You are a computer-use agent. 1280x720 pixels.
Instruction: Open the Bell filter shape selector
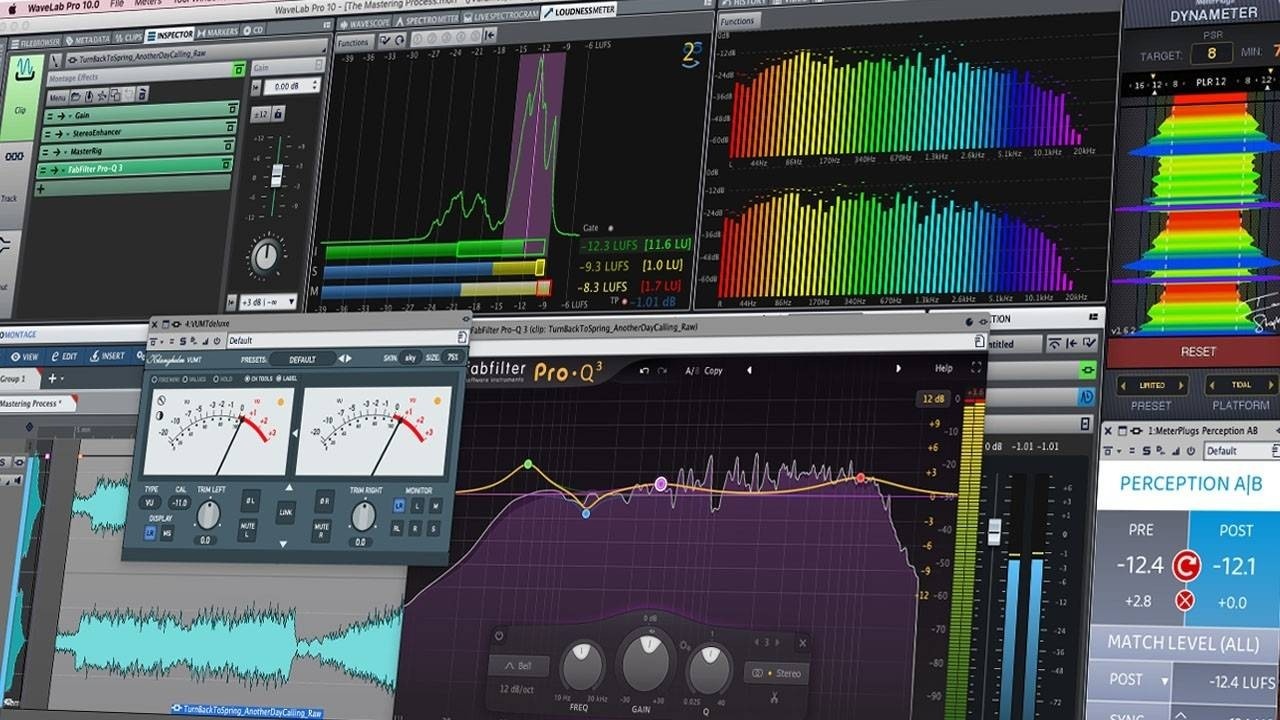(519, 667)
